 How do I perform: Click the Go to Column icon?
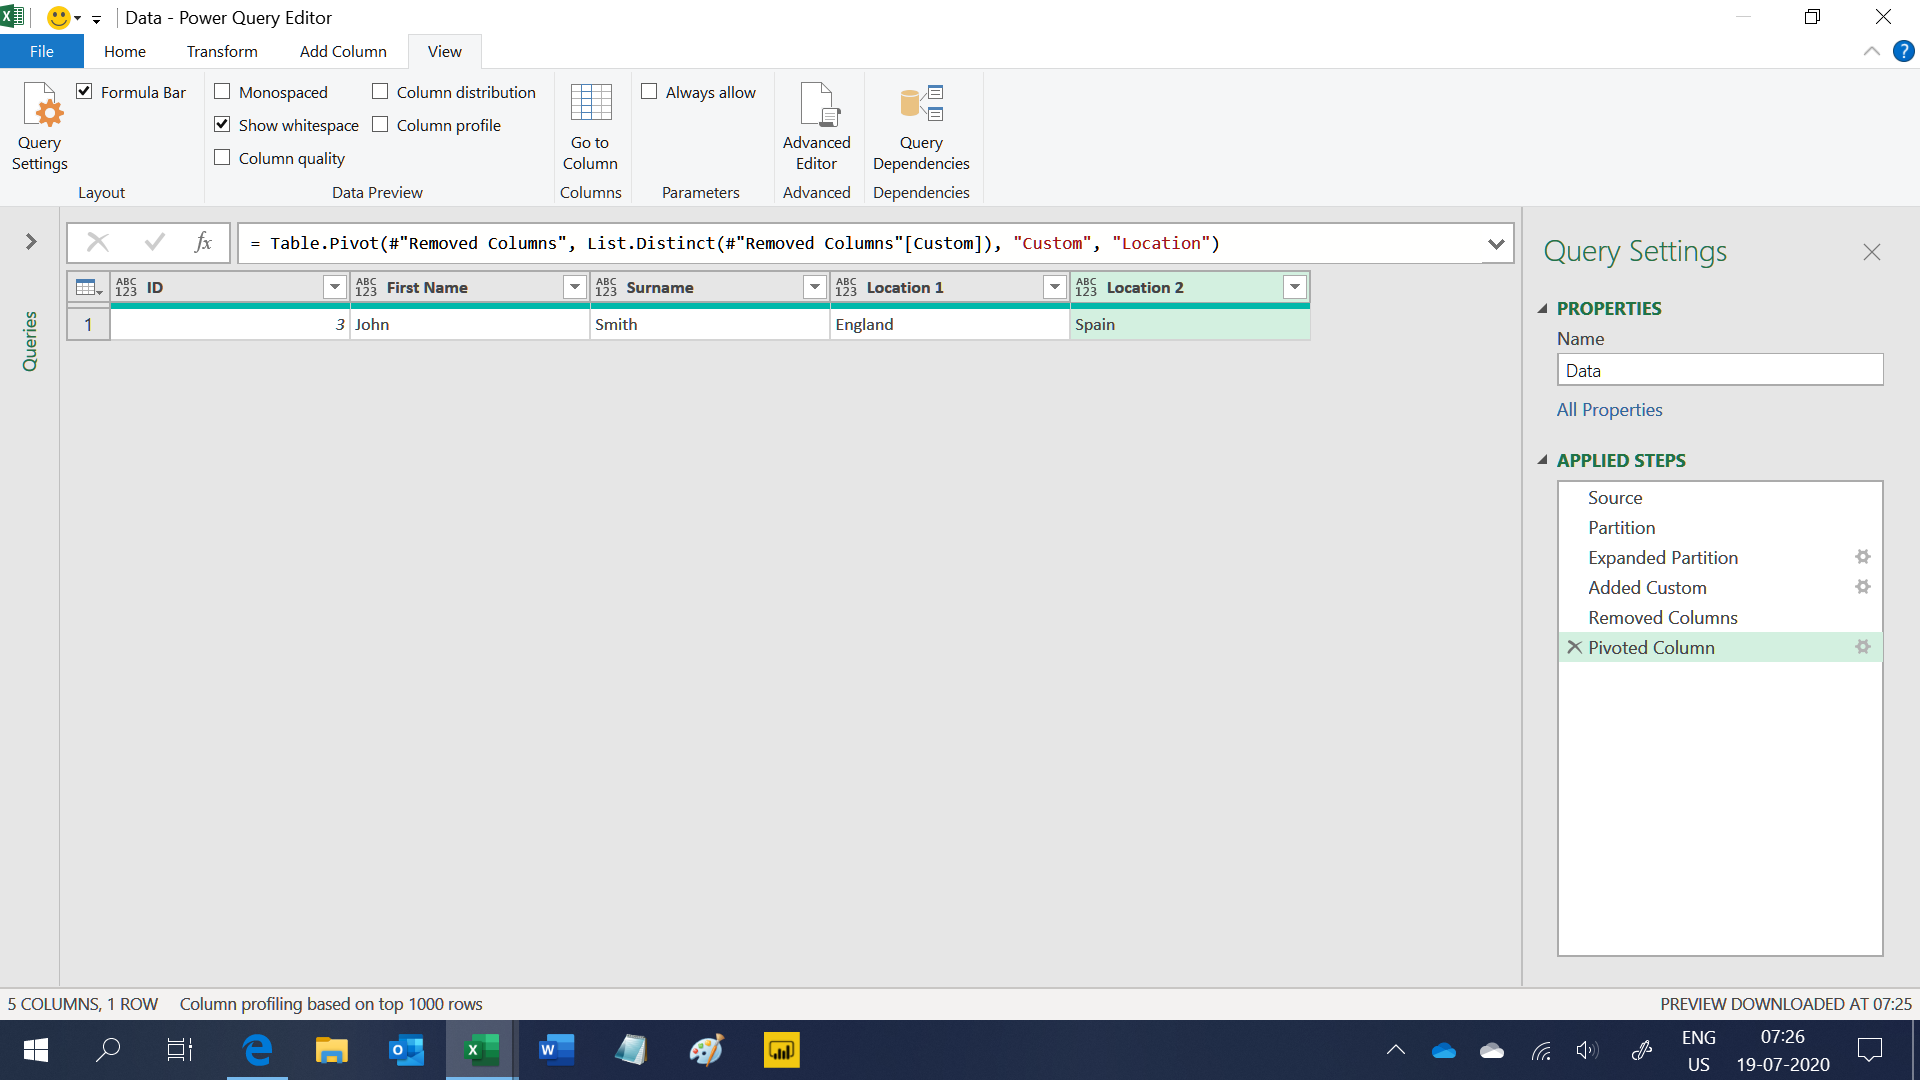pyautogui.click(x=590, y=127)
